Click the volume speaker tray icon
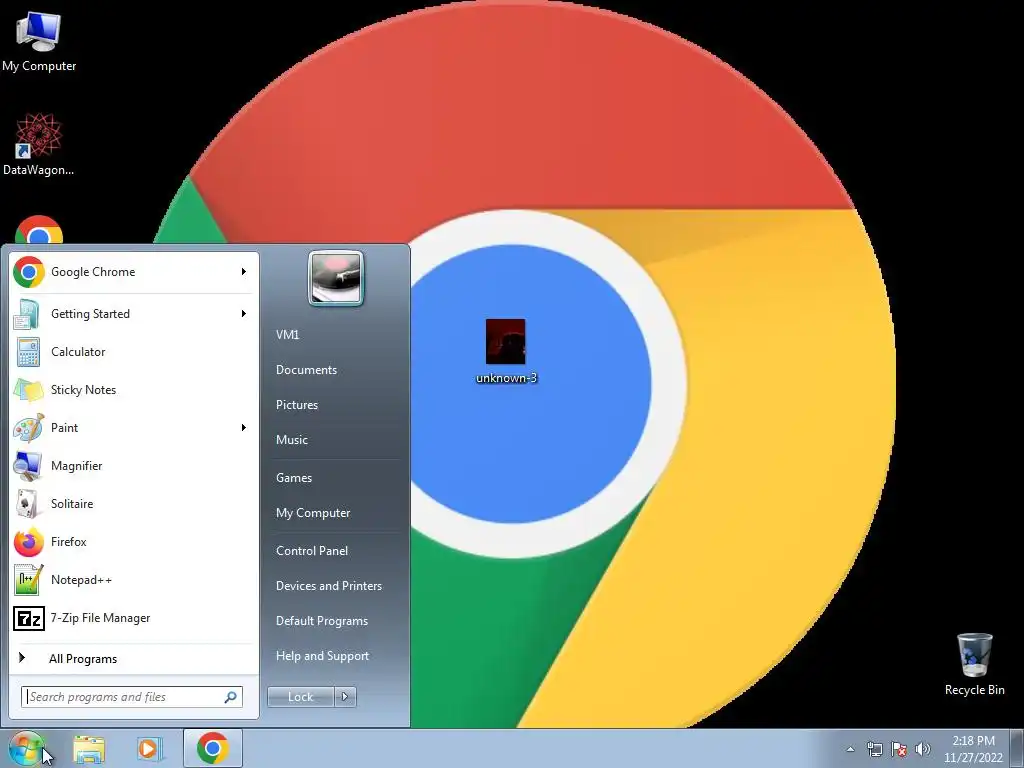The height and width of the screenshot is (768, 1024). pyautogui.click(x=922, y=749)
